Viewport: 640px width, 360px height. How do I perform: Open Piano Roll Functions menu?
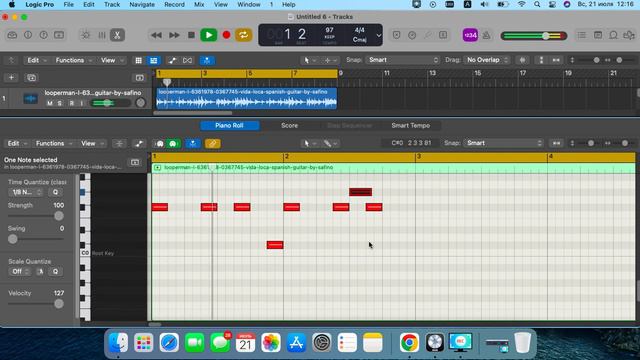tap(54, 144)
